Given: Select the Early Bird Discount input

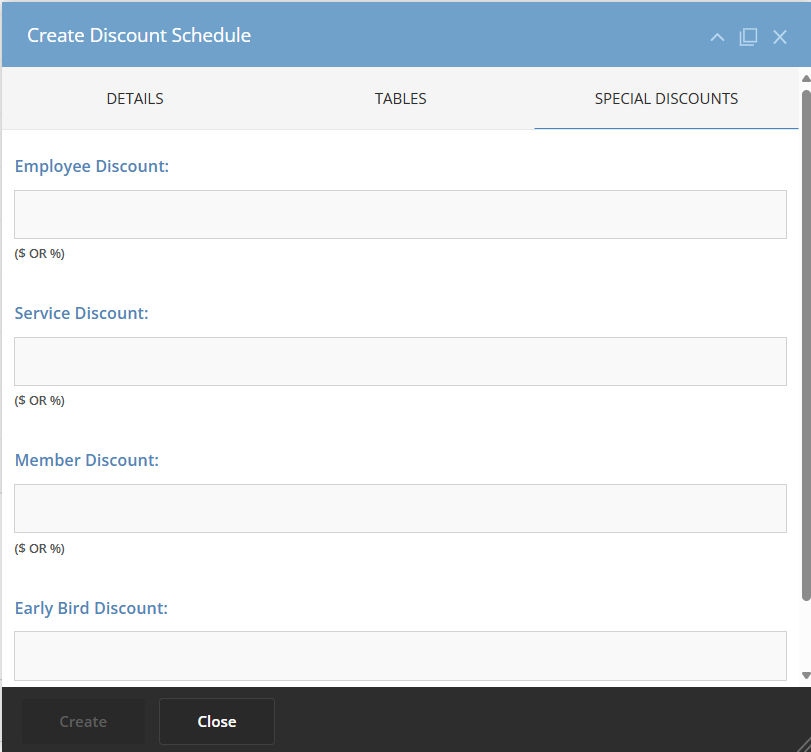Looking at the screenshot, I should [400, 656].
